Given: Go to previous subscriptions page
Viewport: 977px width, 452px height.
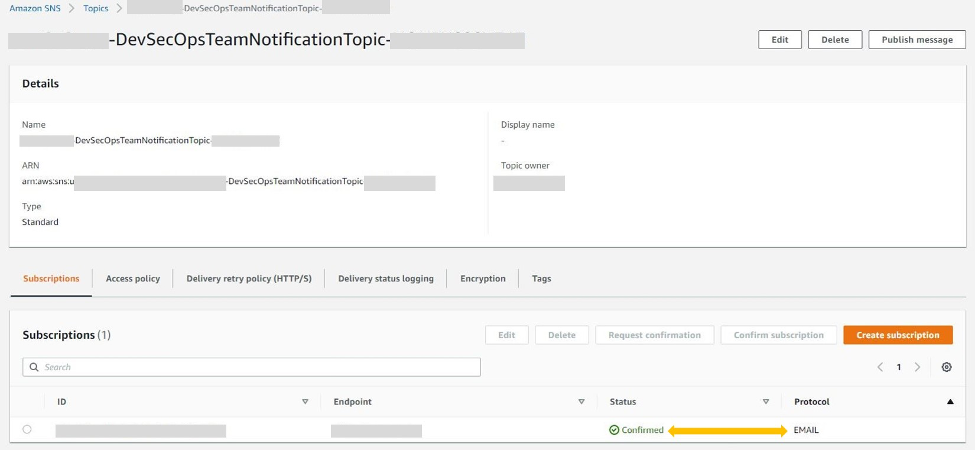Looking at the screenshot, I should click(880, 368).
